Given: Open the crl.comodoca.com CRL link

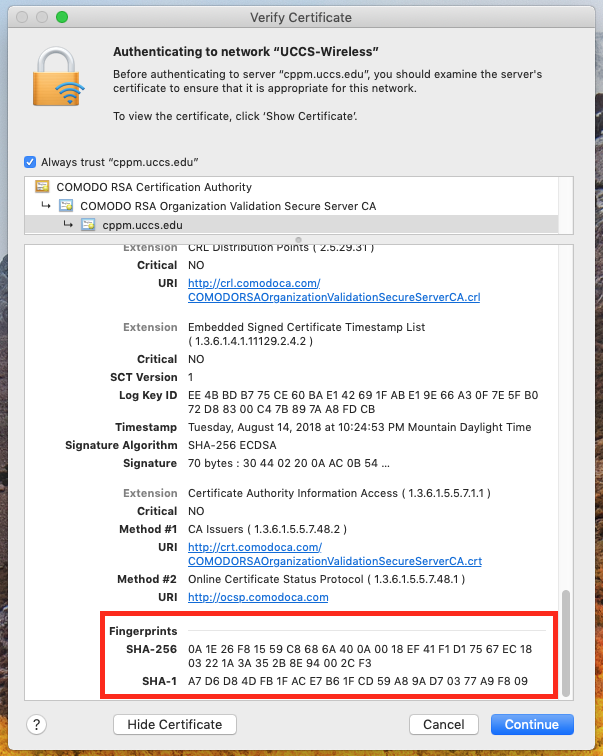Looking at the screenshot, I should tap(334, 290).
